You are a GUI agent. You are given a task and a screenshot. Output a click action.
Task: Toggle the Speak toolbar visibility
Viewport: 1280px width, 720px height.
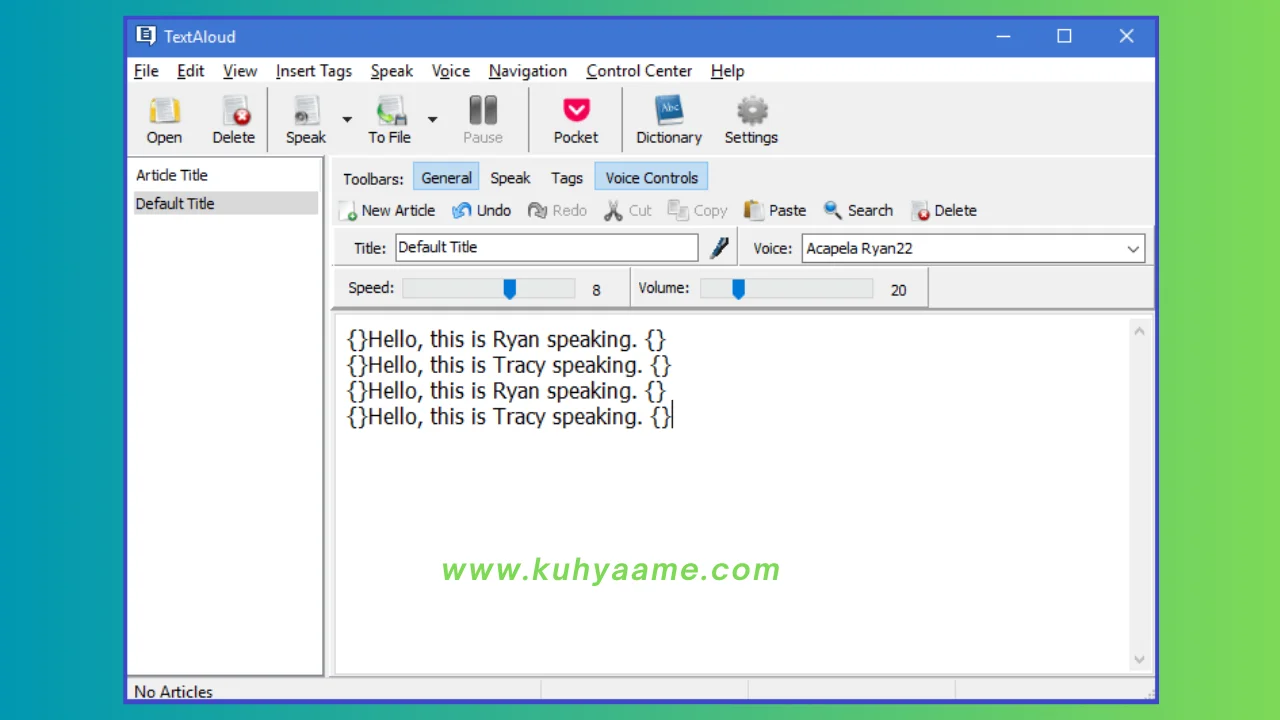510,178
